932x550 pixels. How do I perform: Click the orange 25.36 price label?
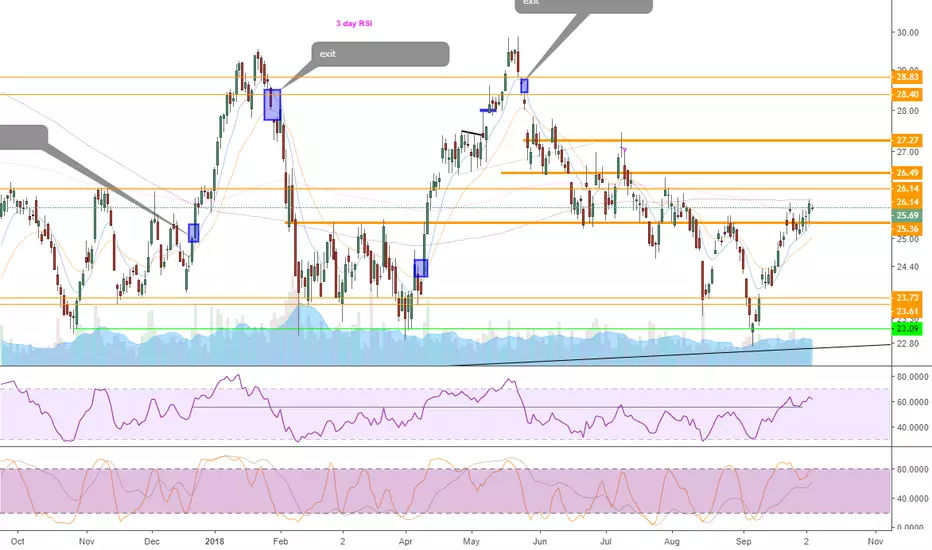pyautogui.click(x=907, y=229)
